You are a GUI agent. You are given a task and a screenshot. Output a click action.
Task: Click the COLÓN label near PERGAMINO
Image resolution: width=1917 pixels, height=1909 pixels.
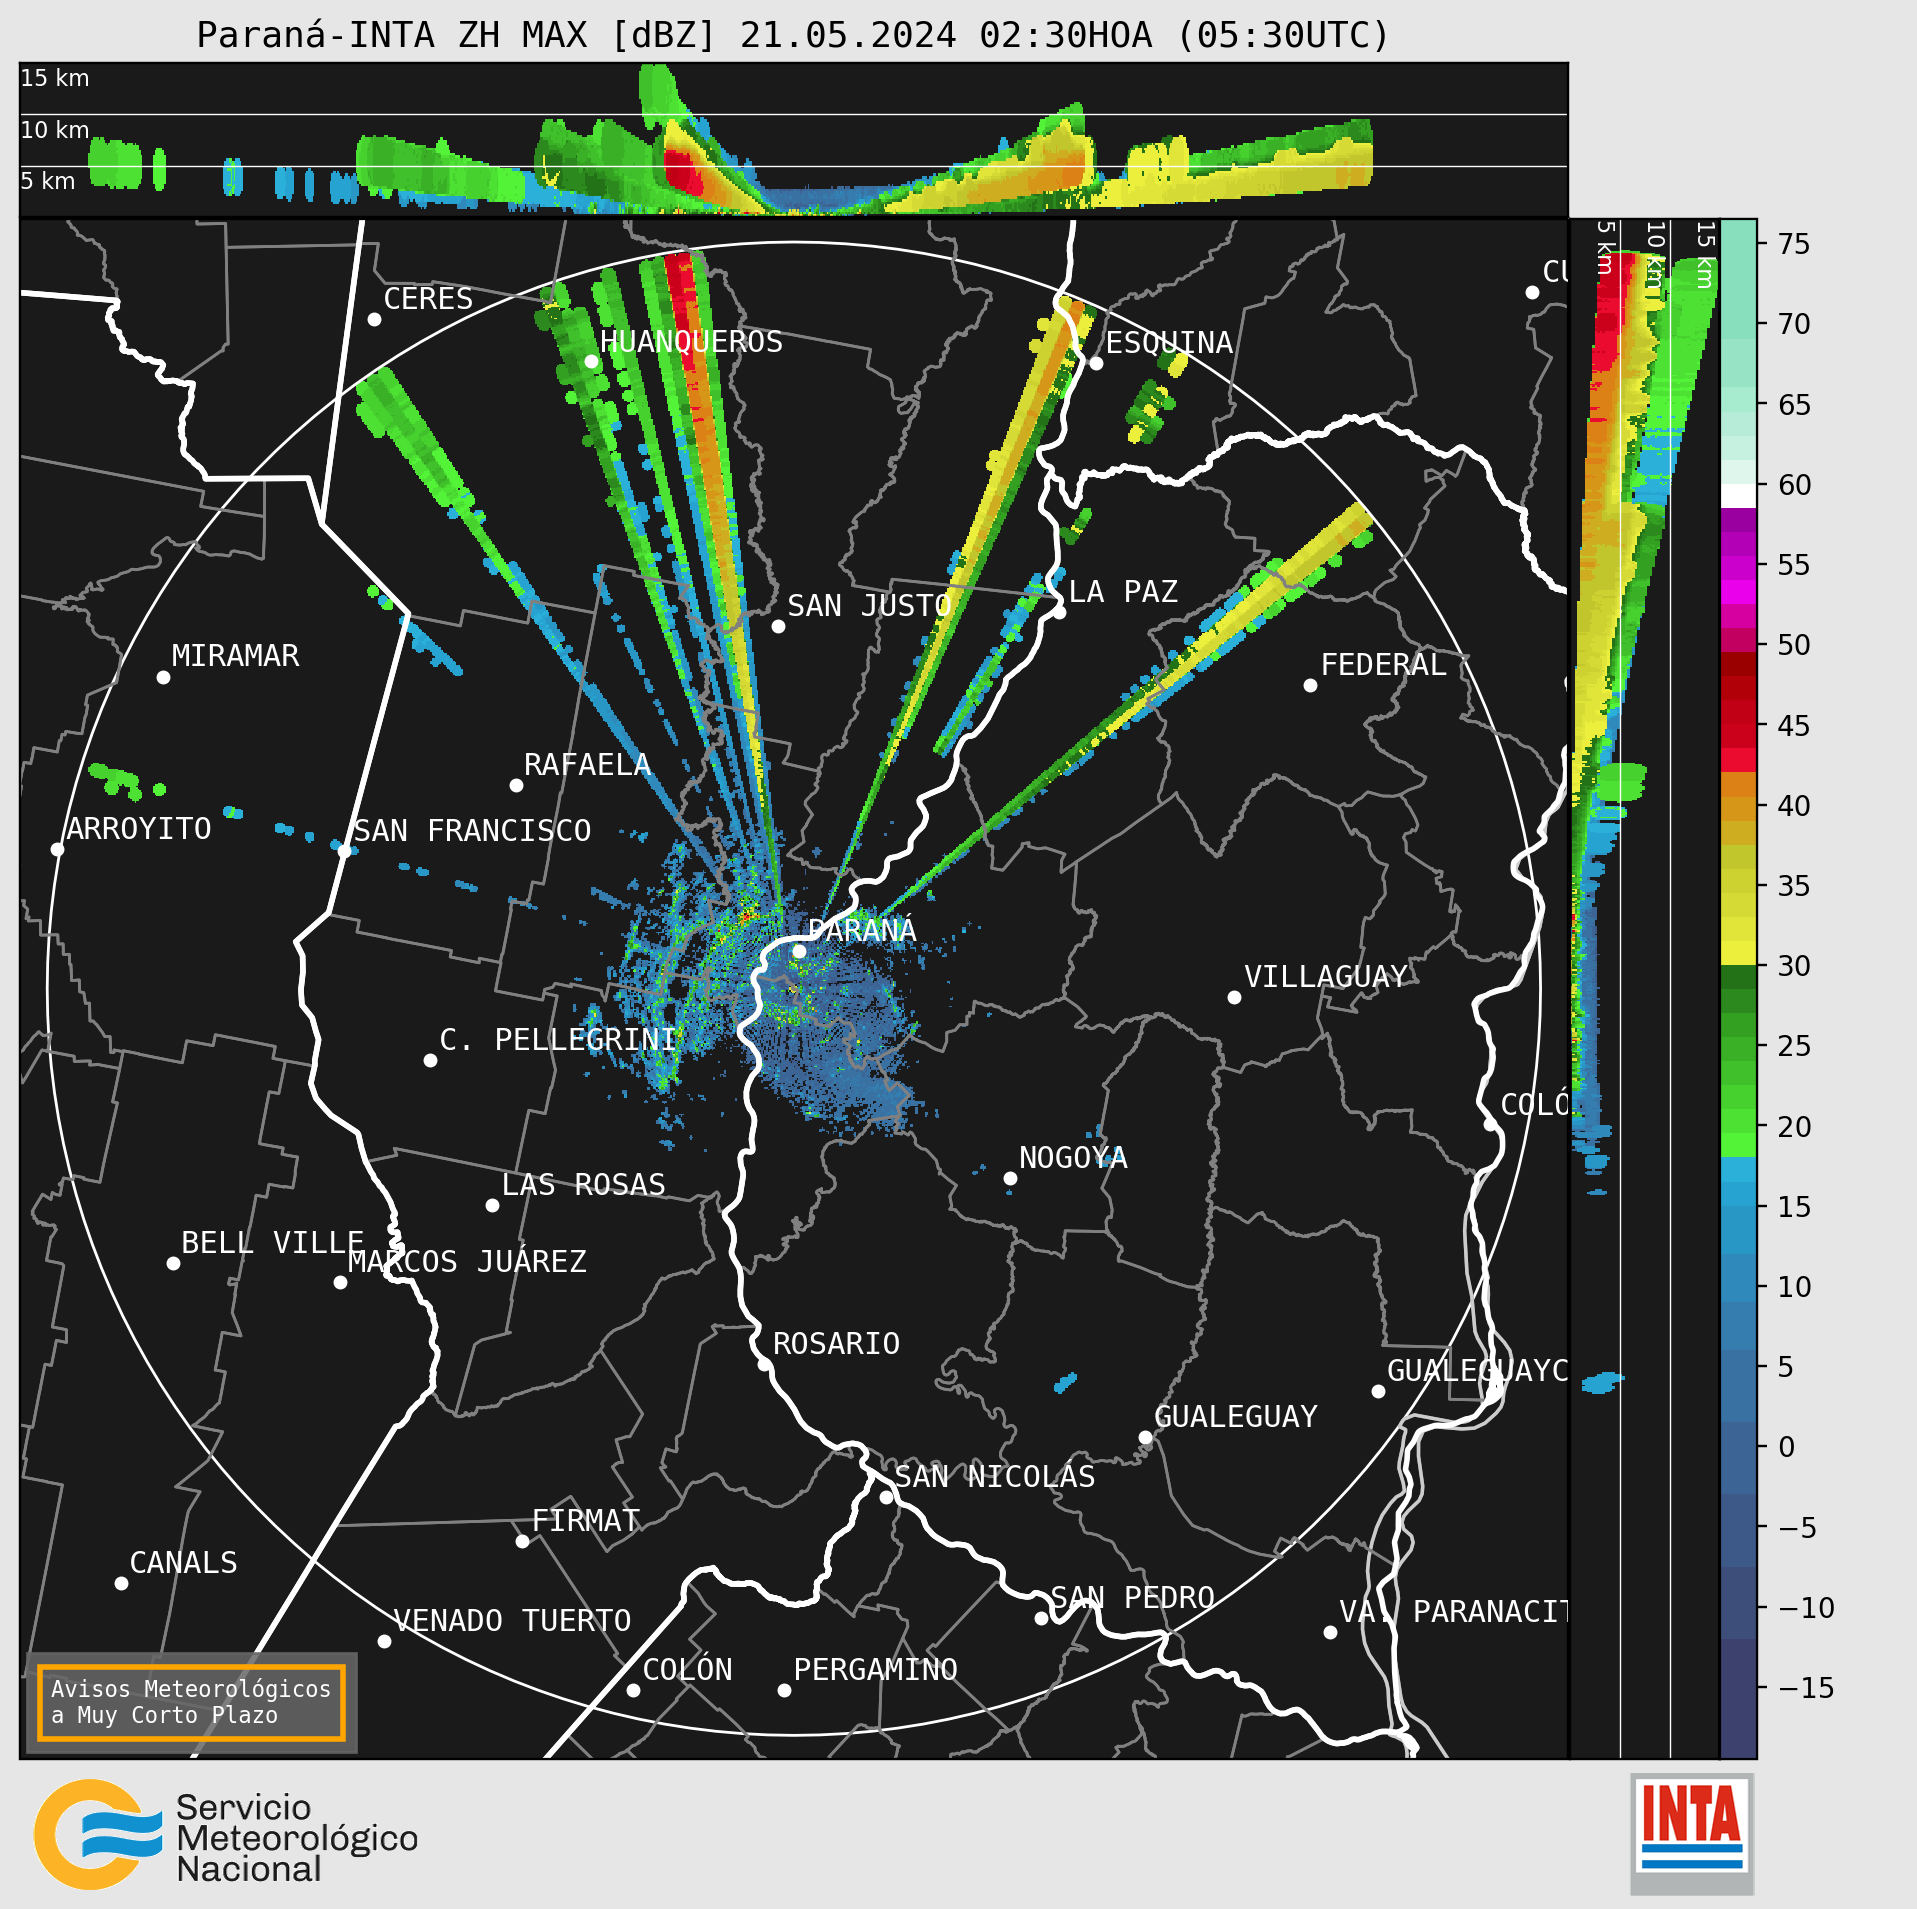(x=687, y=1669)
